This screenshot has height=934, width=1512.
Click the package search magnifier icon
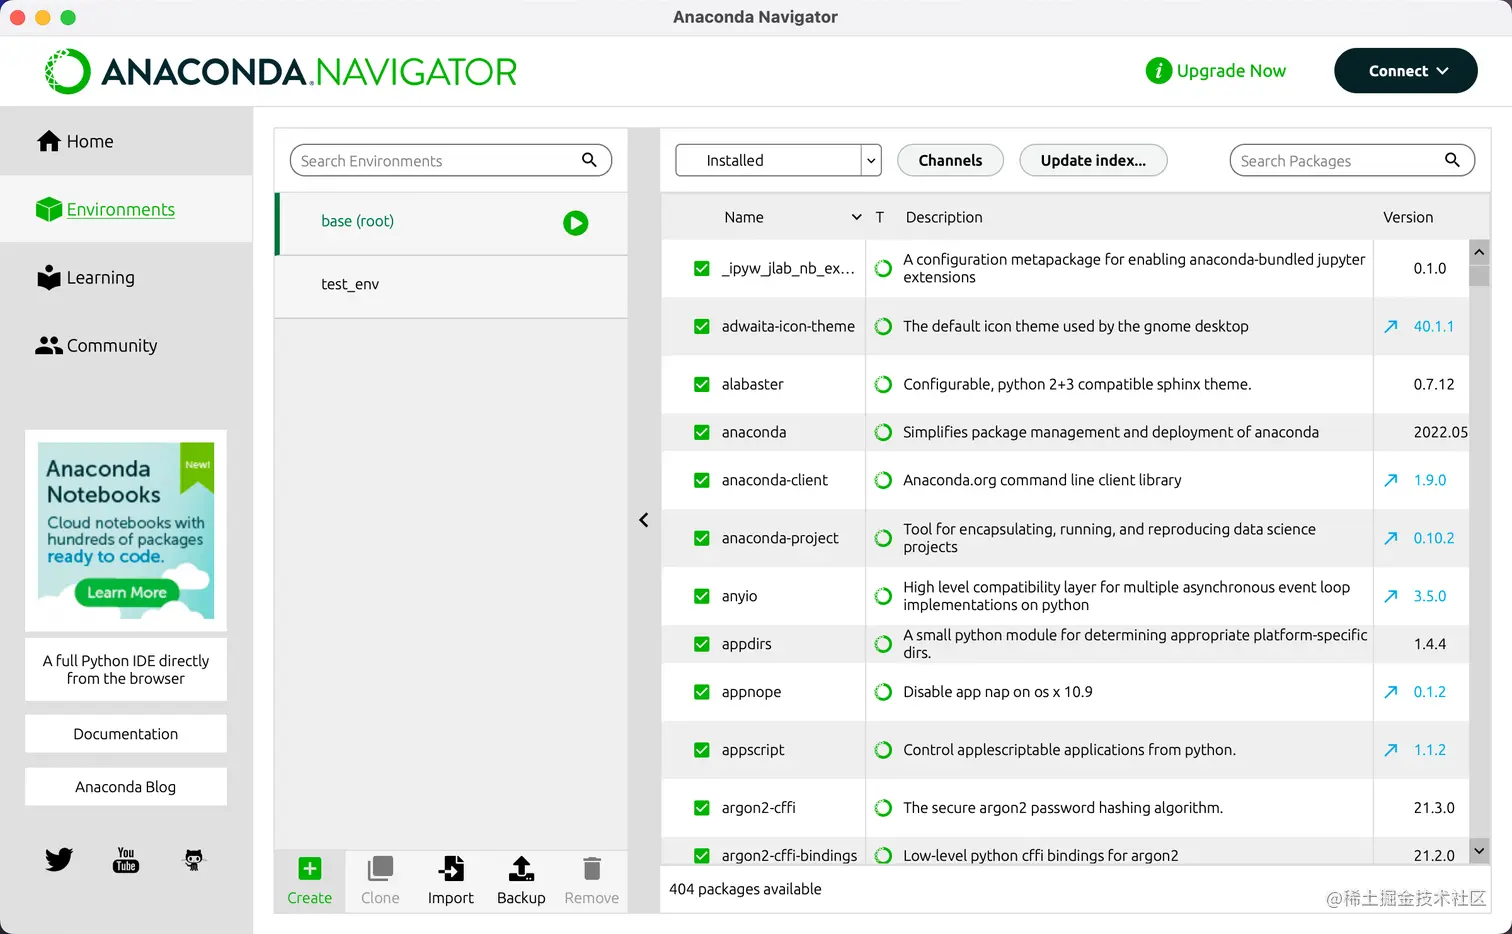(x=1452, y=160)
